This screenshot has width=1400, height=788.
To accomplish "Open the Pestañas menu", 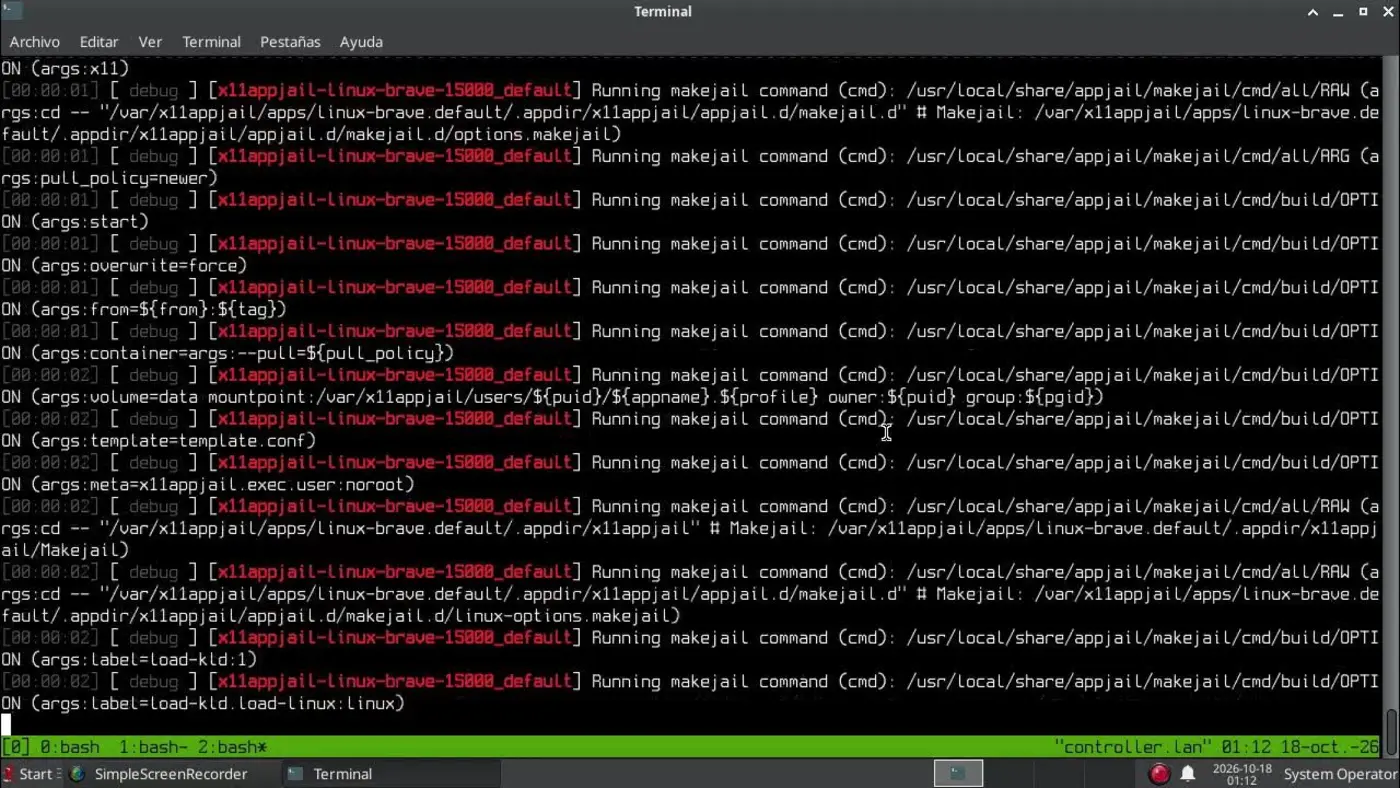I will coord(290,42).
